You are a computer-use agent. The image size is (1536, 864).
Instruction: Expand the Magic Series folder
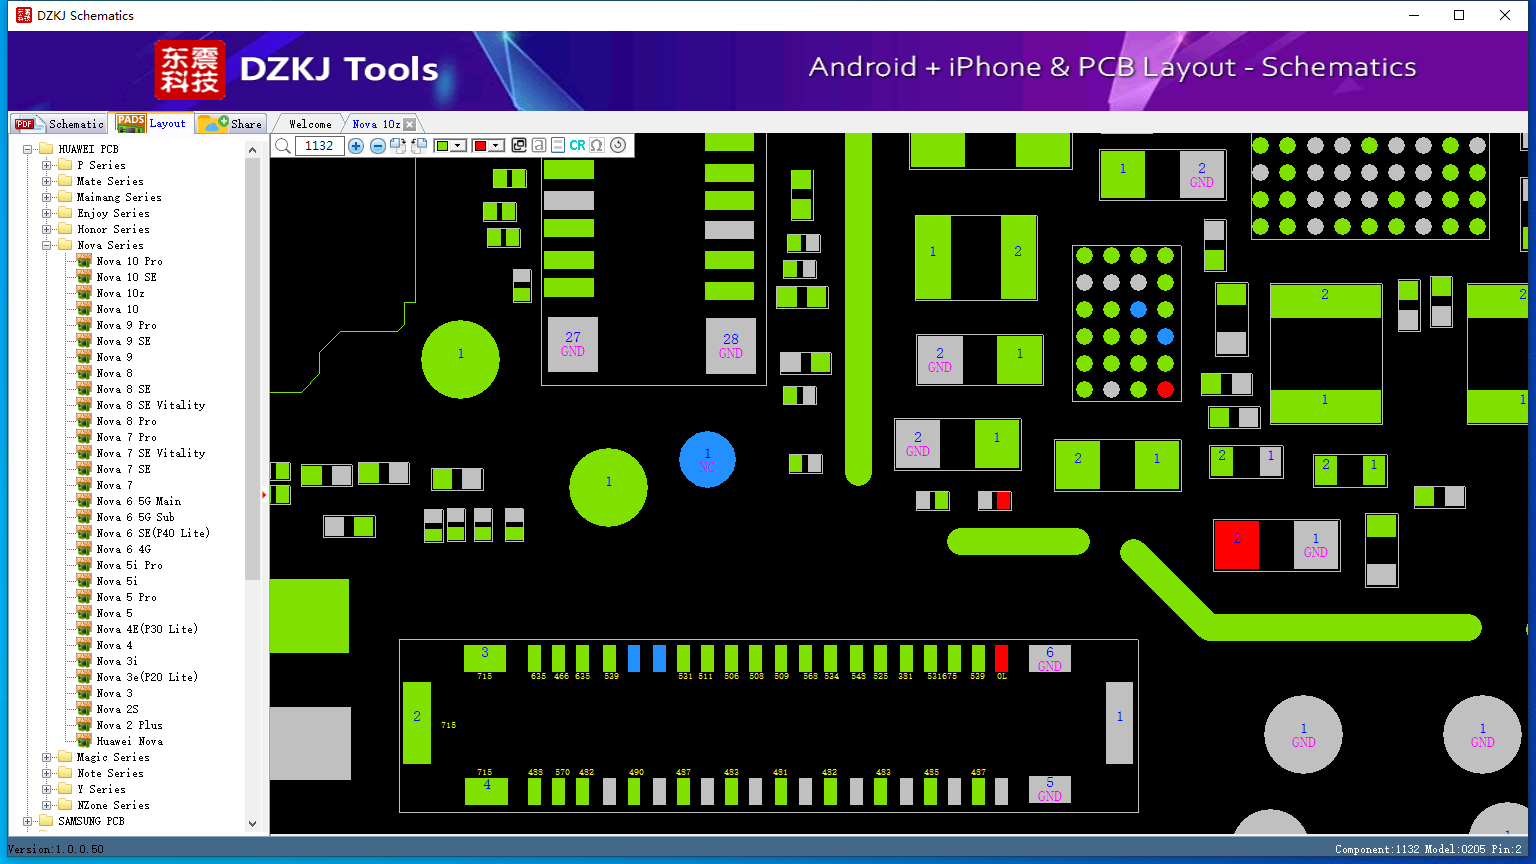coord(47,757)
